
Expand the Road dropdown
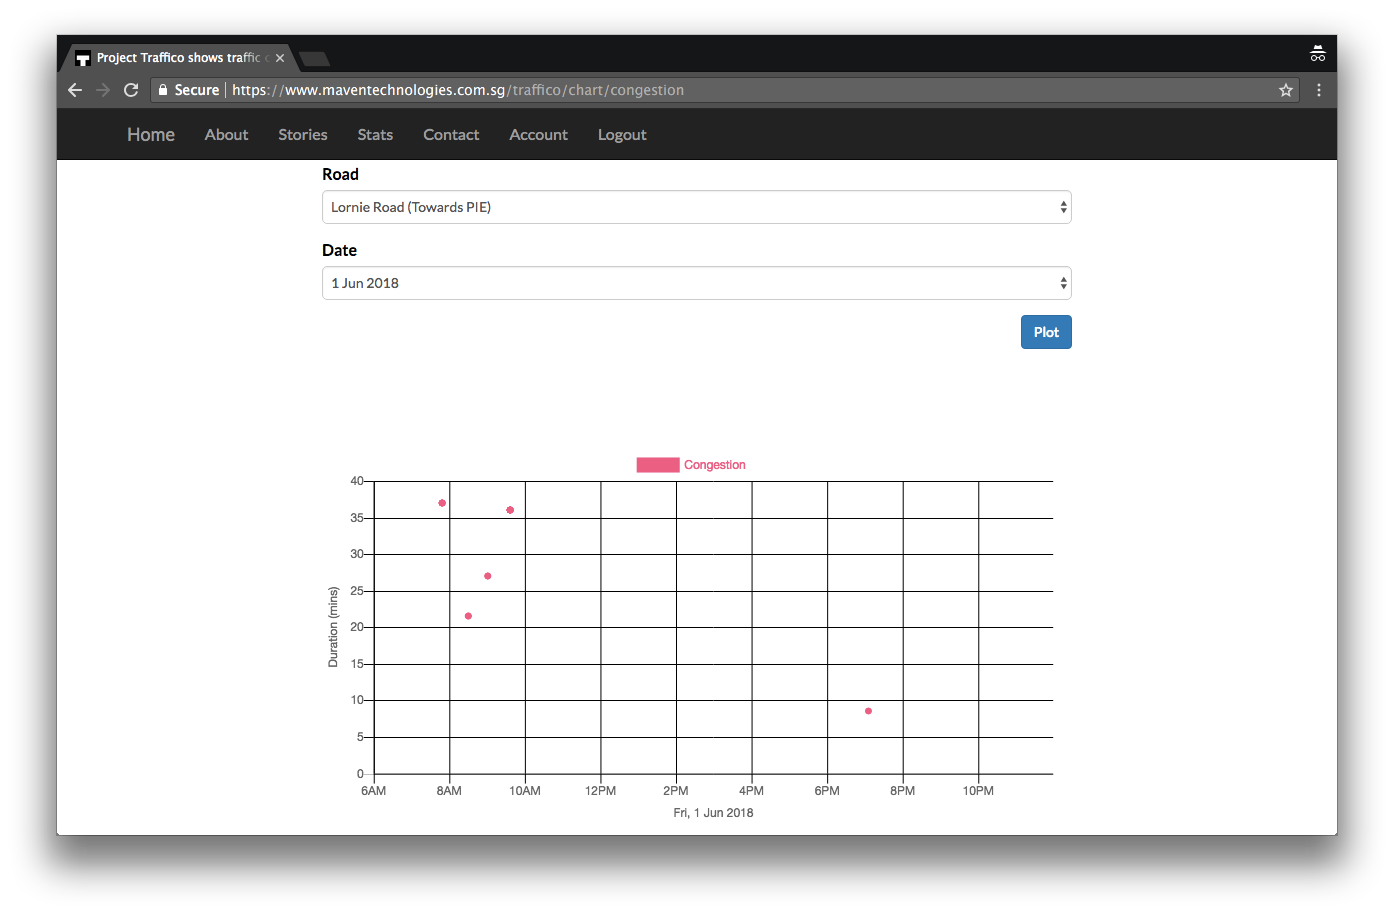[696, 207]
